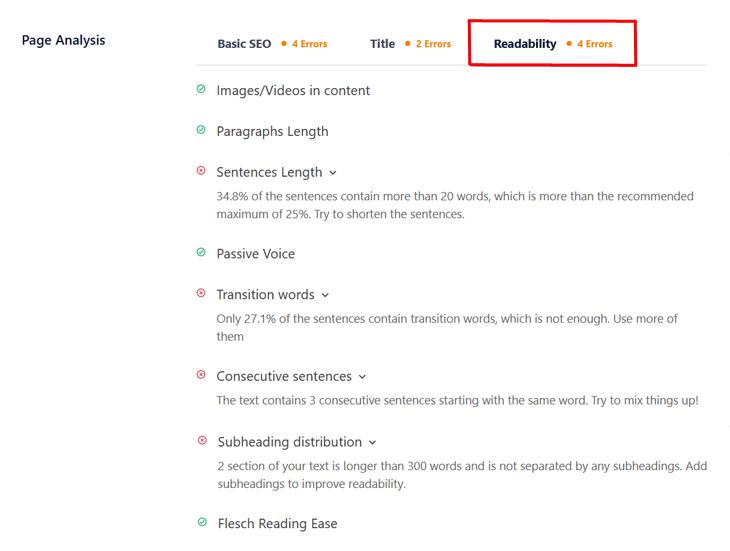Click red error icon beside Consecutive sentences

pos(201,375)
